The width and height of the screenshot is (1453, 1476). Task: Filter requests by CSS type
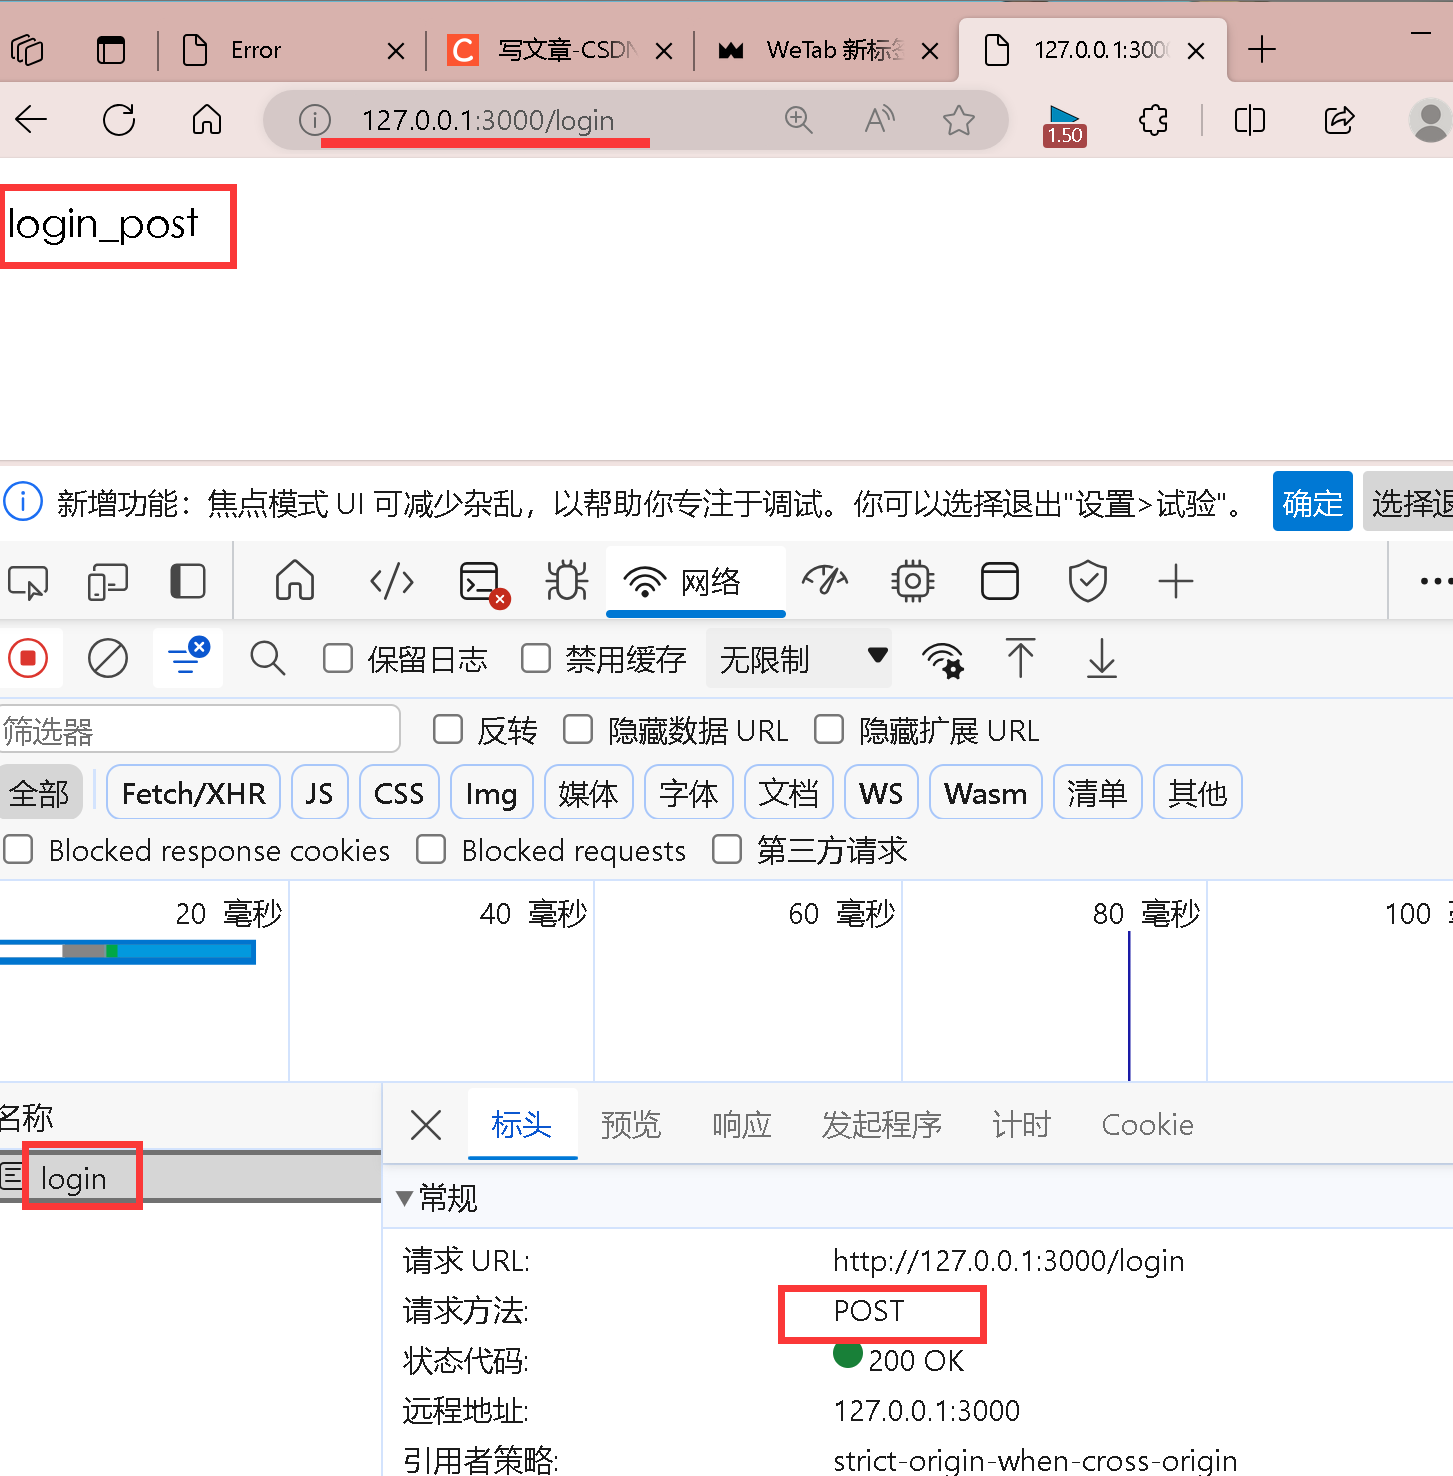pyautogui.click(x=399, y=793)
